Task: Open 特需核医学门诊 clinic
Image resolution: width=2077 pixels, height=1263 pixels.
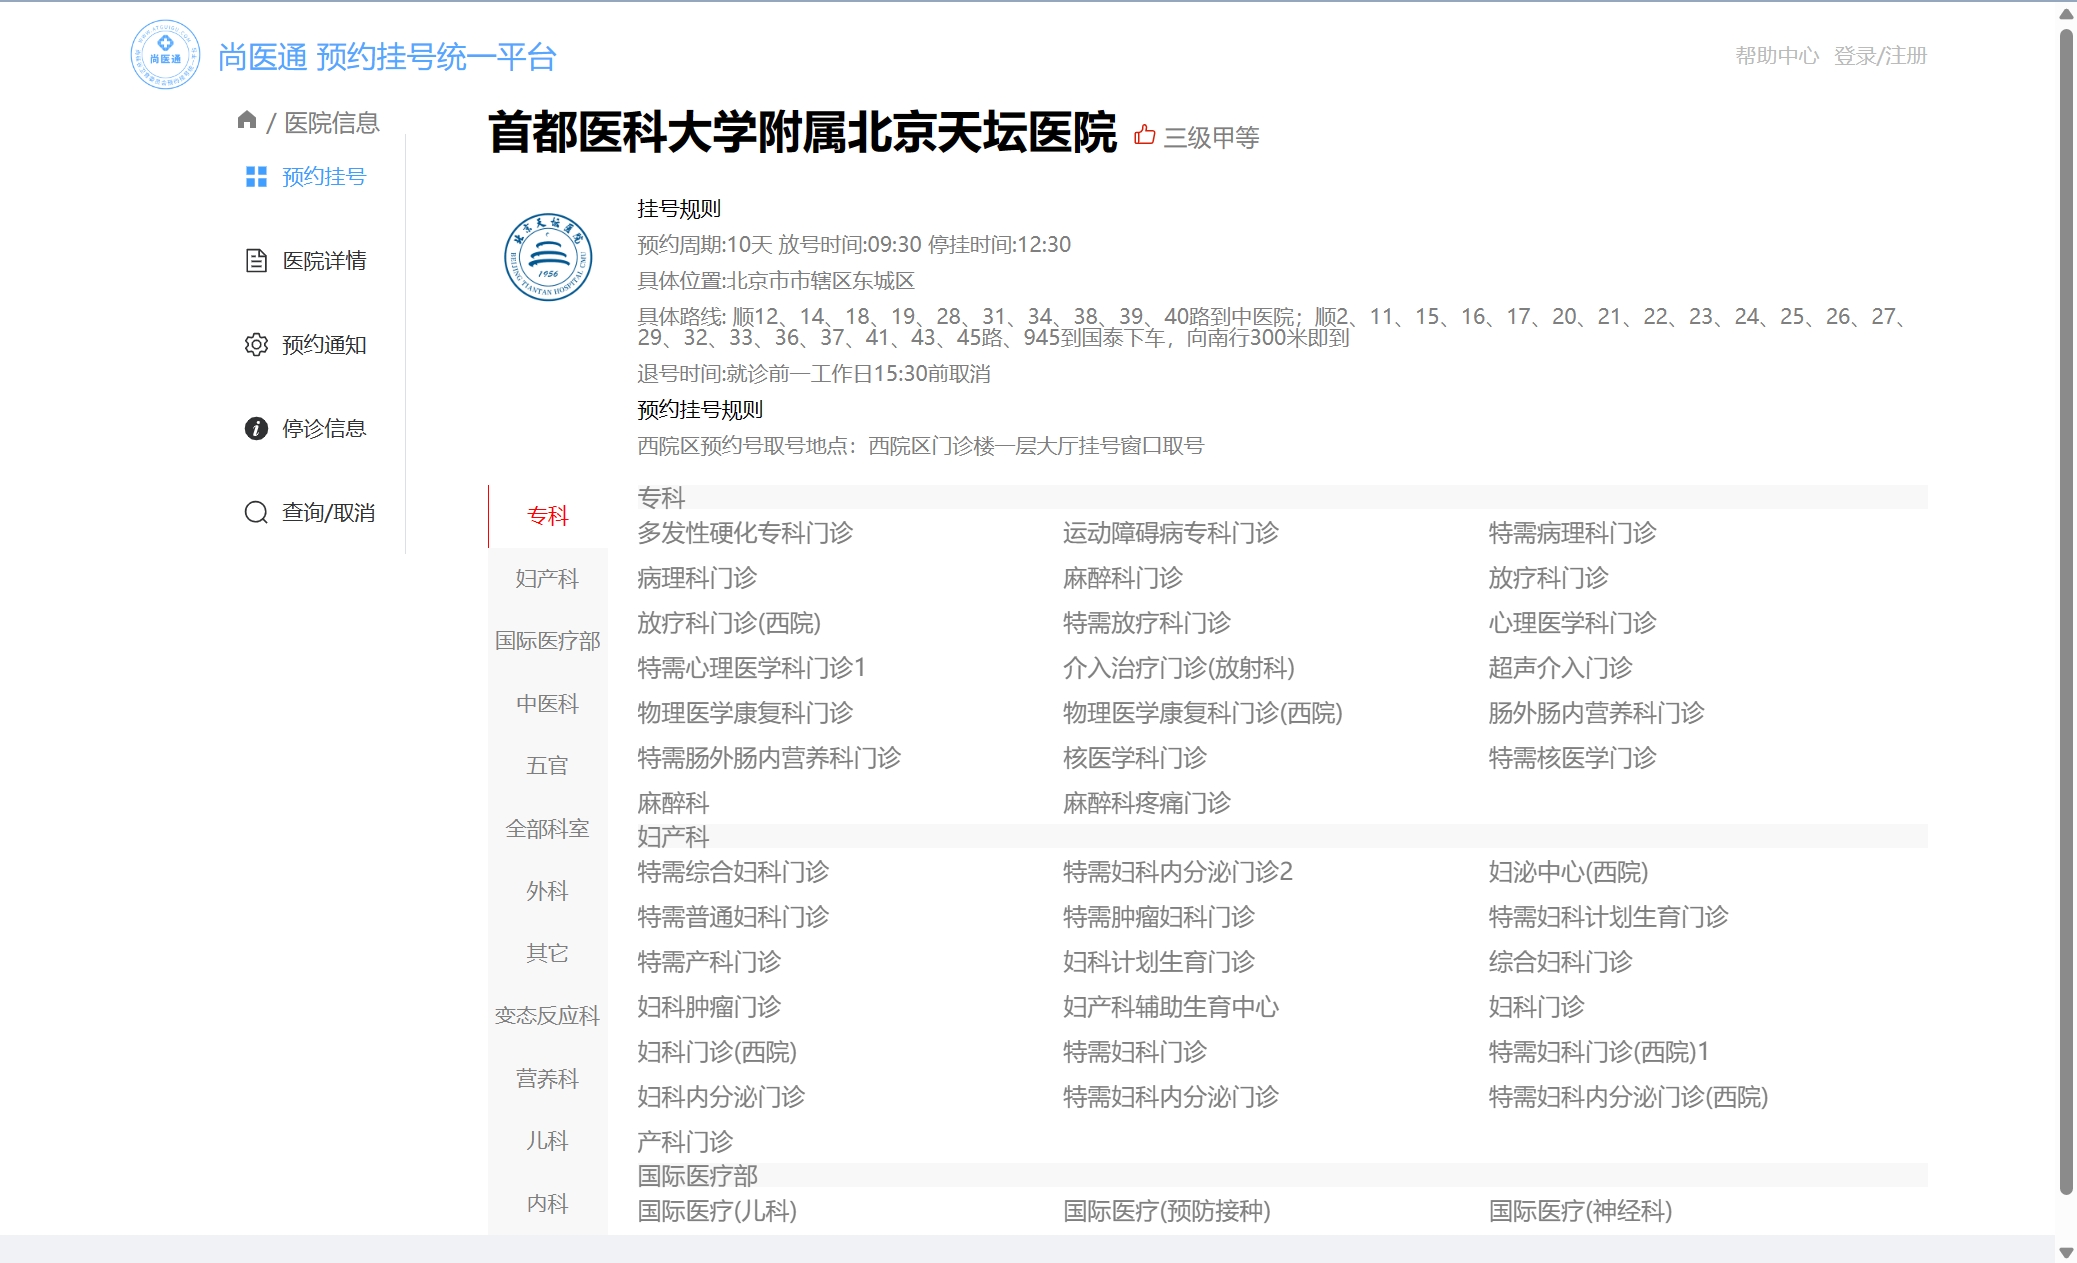Action: click(x=1572, y=758)
